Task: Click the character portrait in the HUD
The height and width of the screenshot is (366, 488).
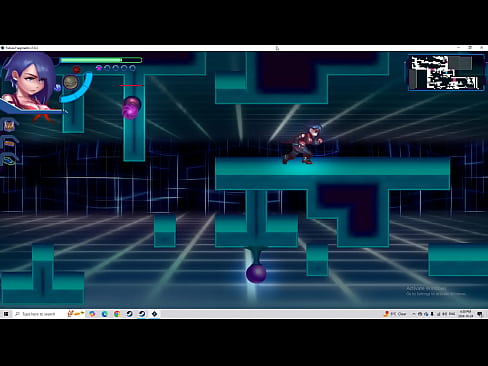Action: pos(28,81)
